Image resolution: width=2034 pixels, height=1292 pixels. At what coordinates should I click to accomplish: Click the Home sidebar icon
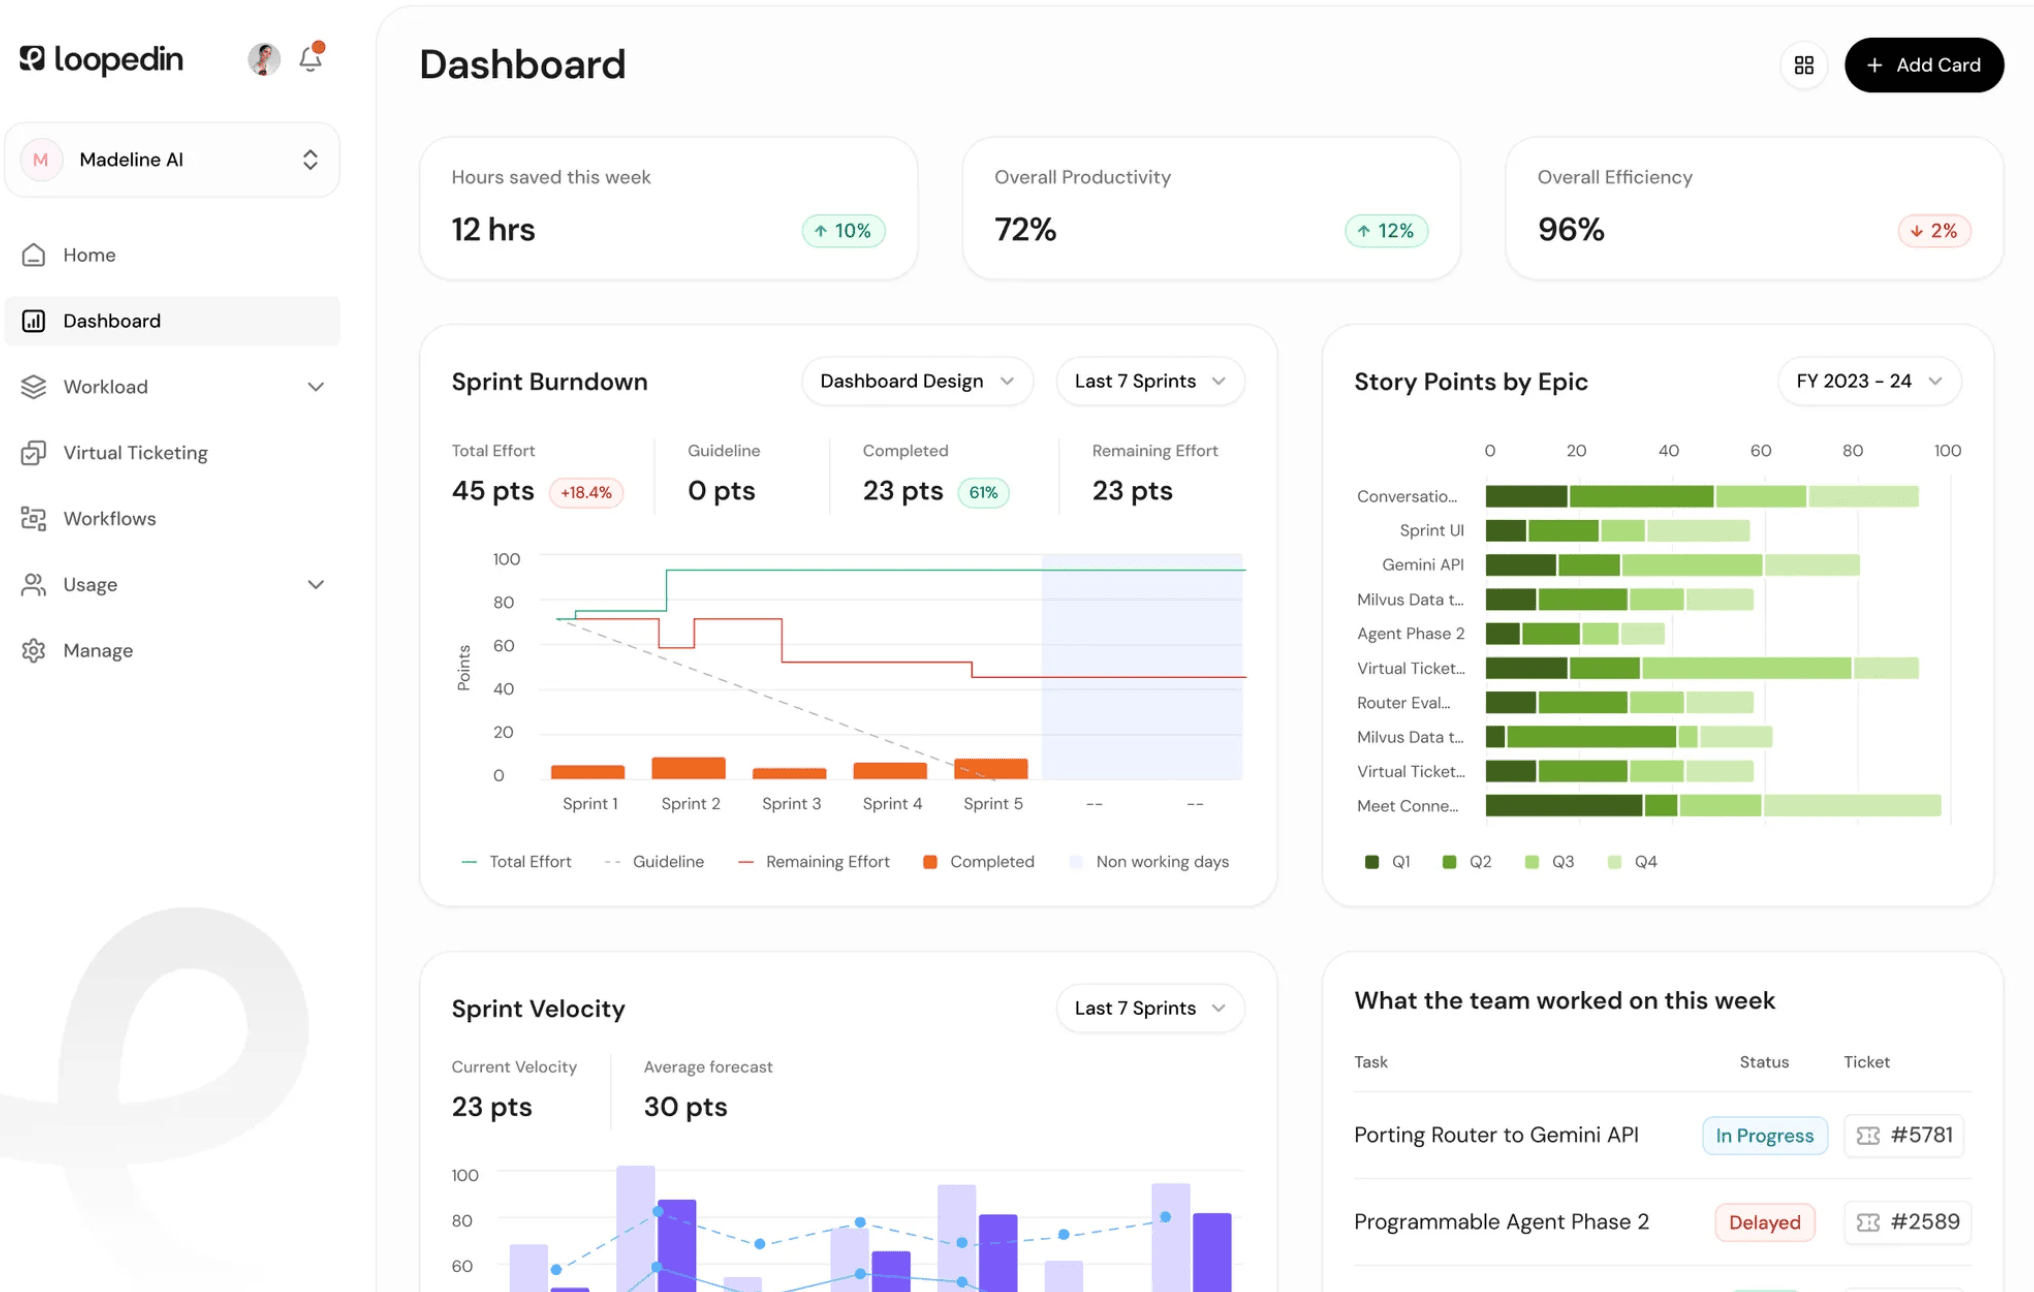tap(34, 255)
